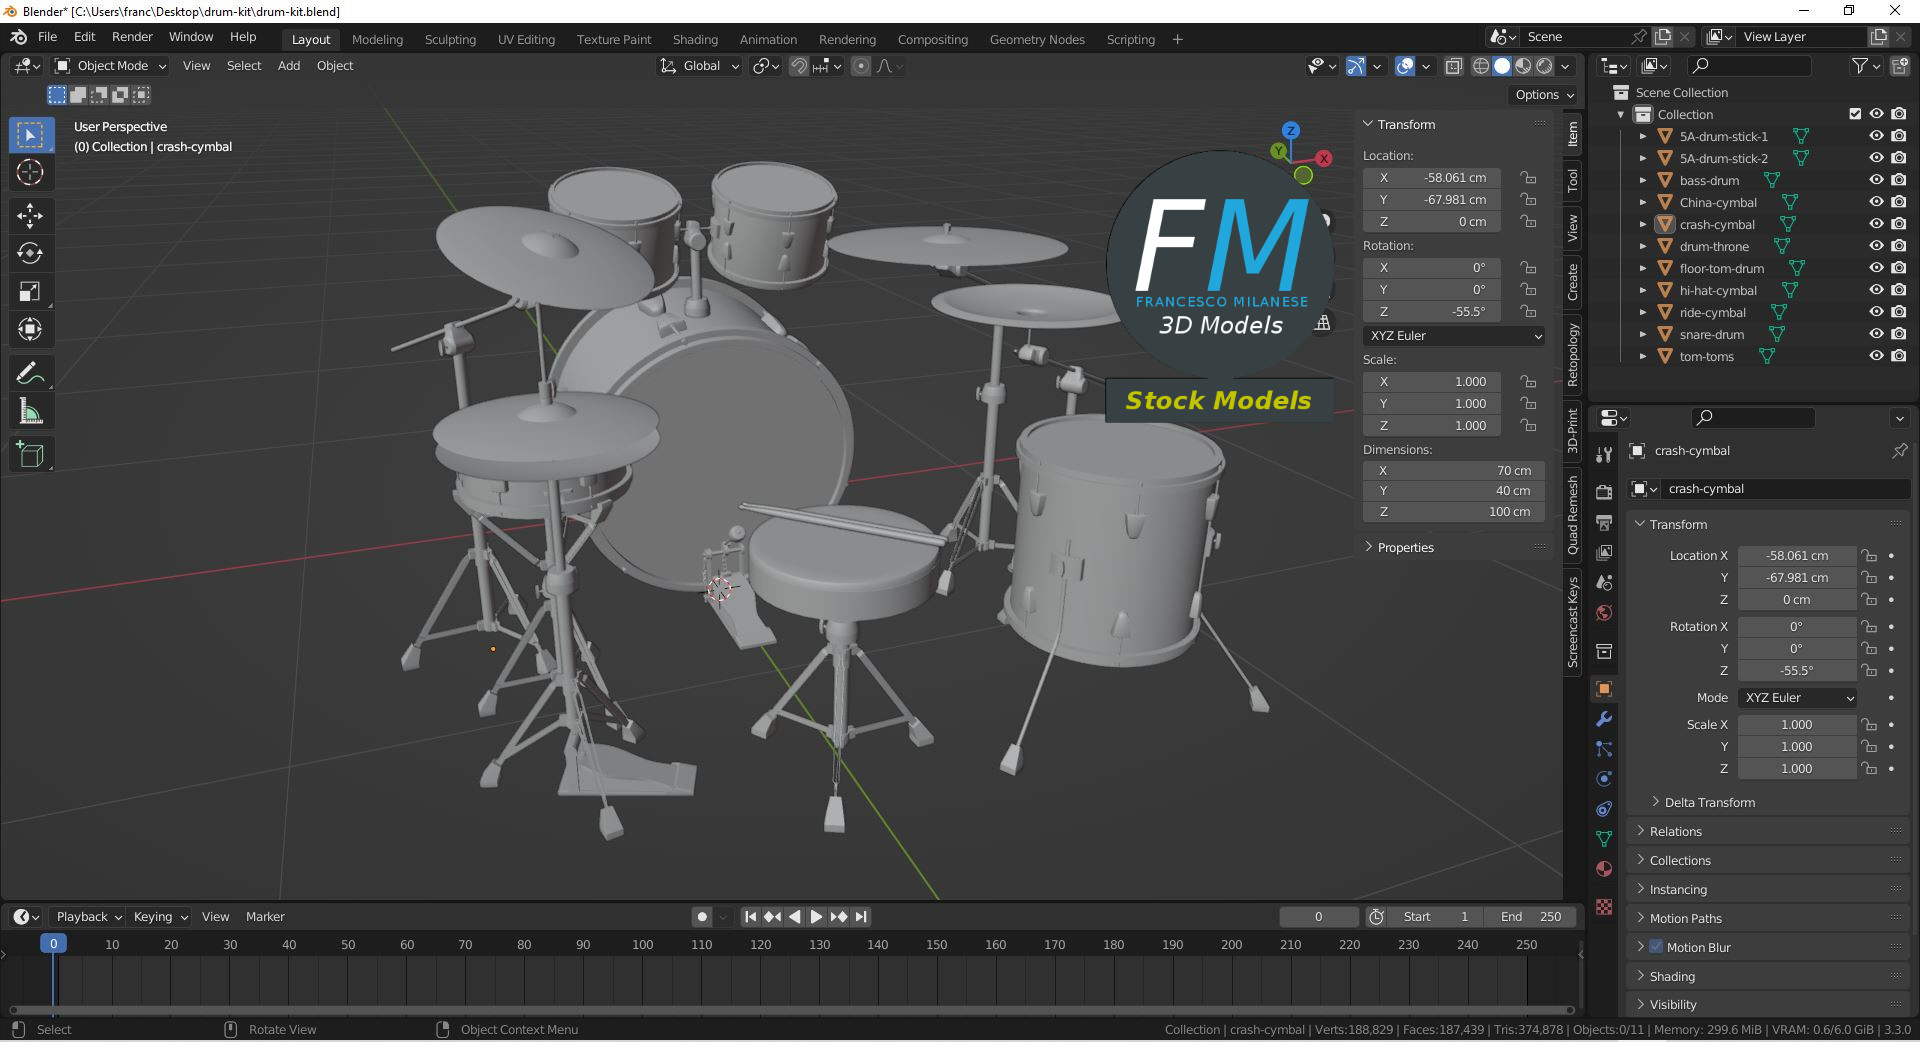This screenshot has height=1042, width=1920.
Task: Open Render properties tab icon
Action: pyautogui.click(x=1604, y=492)
